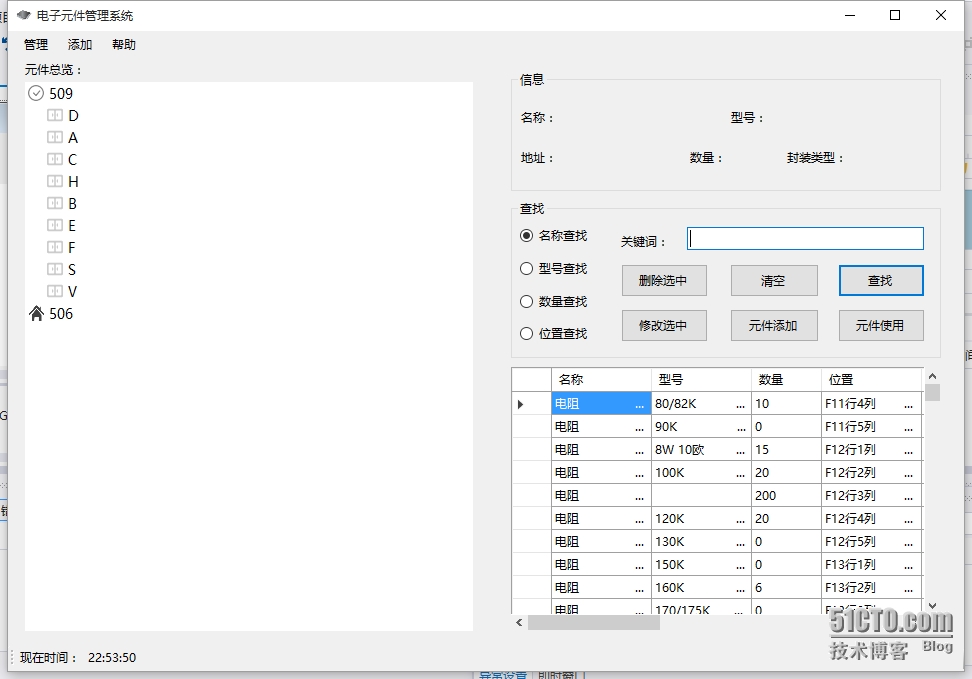Click the drawer icon next to B
The image size is (972, 679).
(55, 203)
